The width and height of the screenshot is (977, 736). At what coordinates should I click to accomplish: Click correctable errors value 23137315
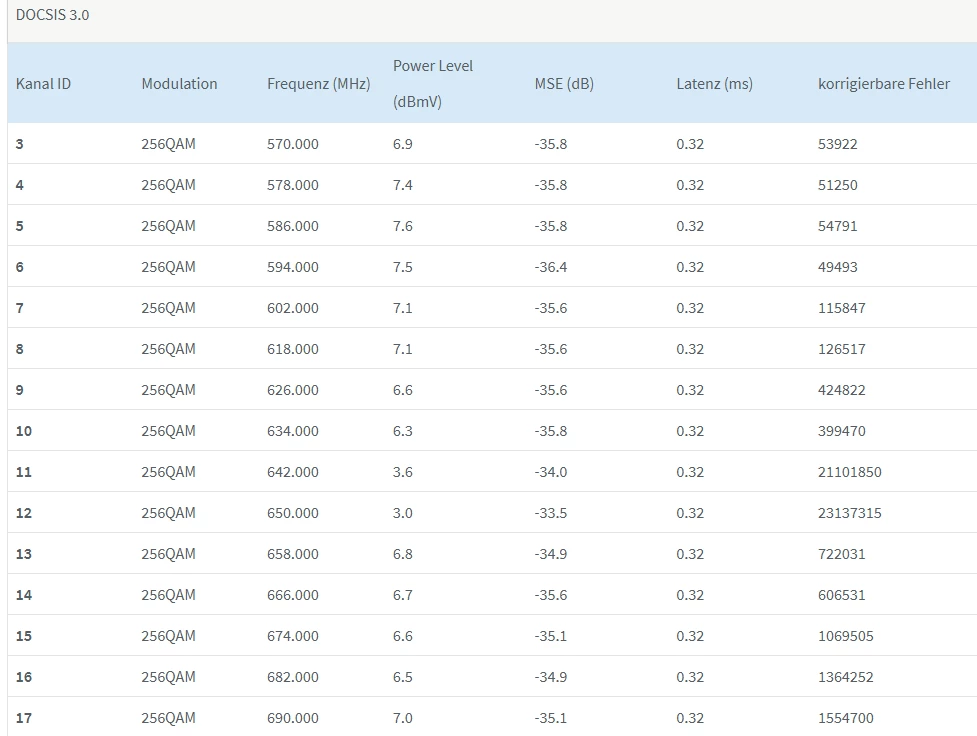click(850, 514)
